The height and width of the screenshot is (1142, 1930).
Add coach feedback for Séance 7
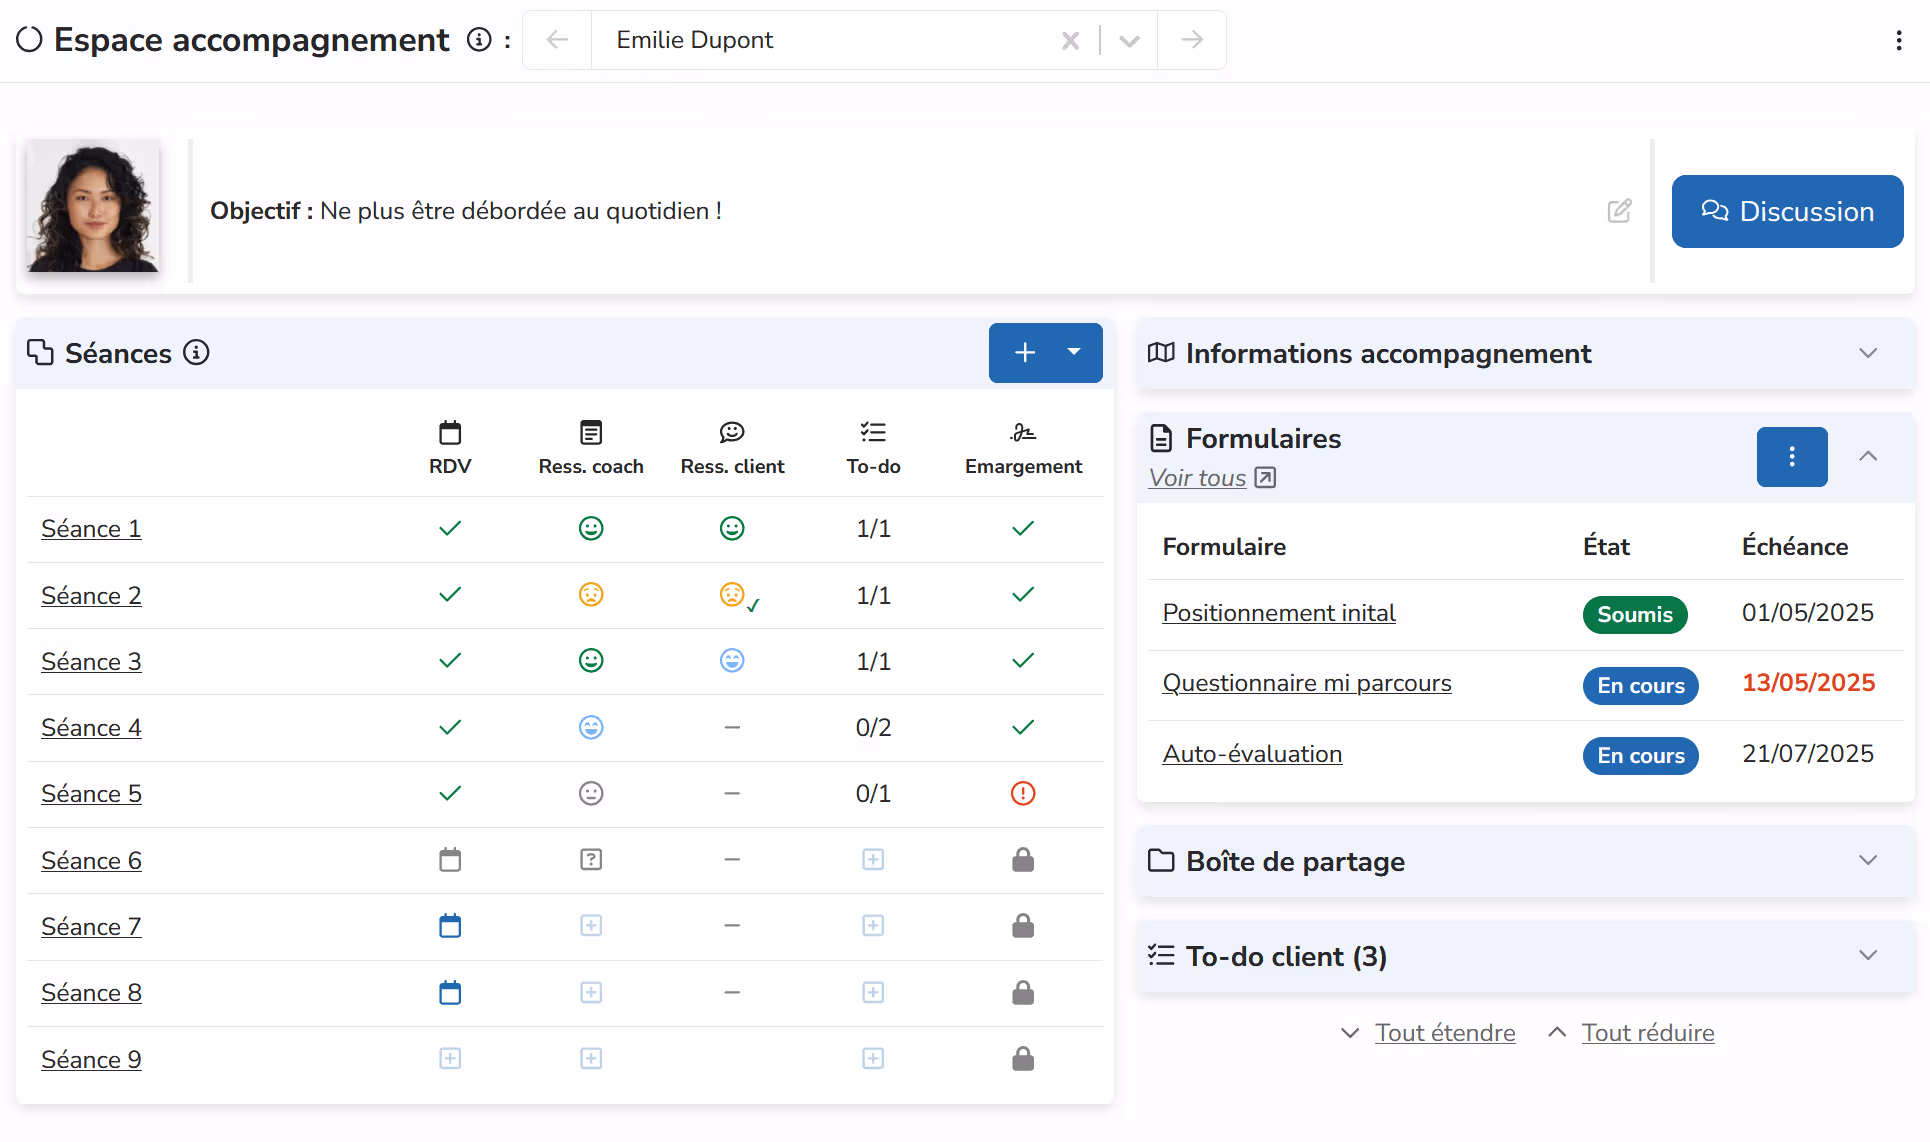tap(591, 925)
